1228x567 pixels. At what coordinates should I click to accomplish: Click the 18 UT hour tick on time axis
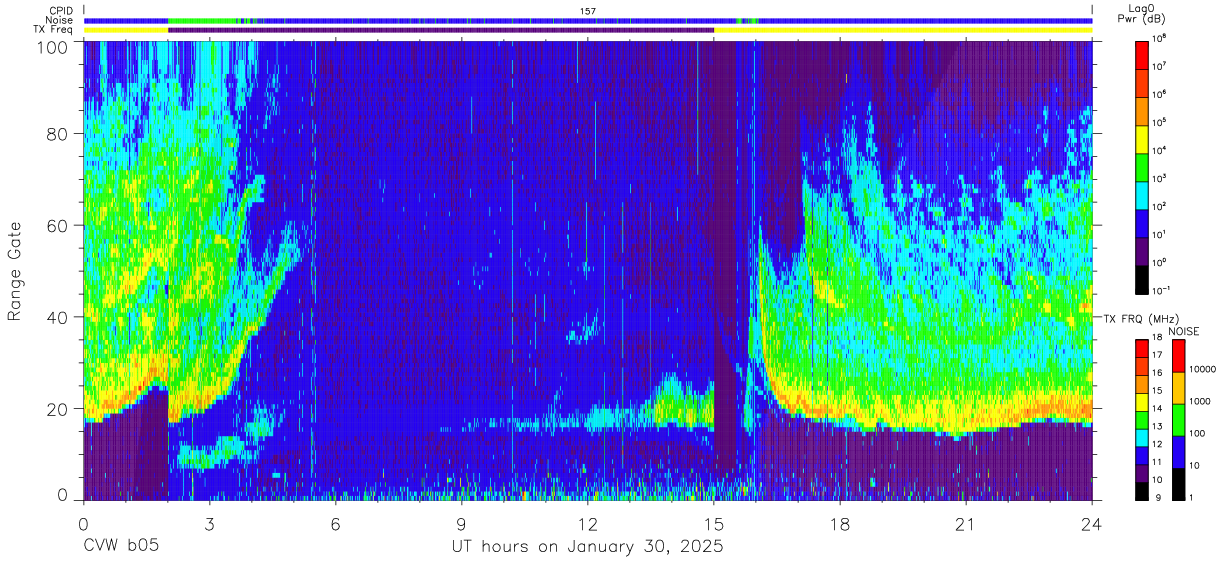coord(840,524)
